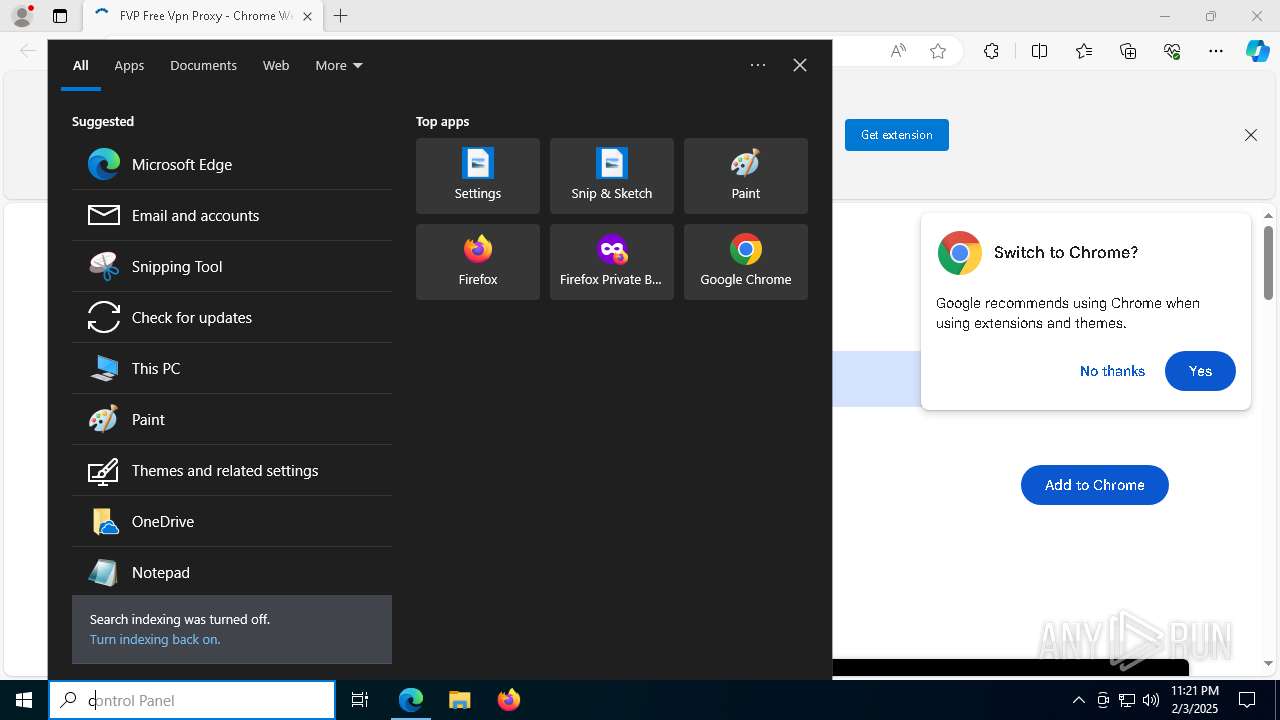Toggle Edge split screen icon
The width and height of the screenshot is (1280, 720).
coord(1039,51)
